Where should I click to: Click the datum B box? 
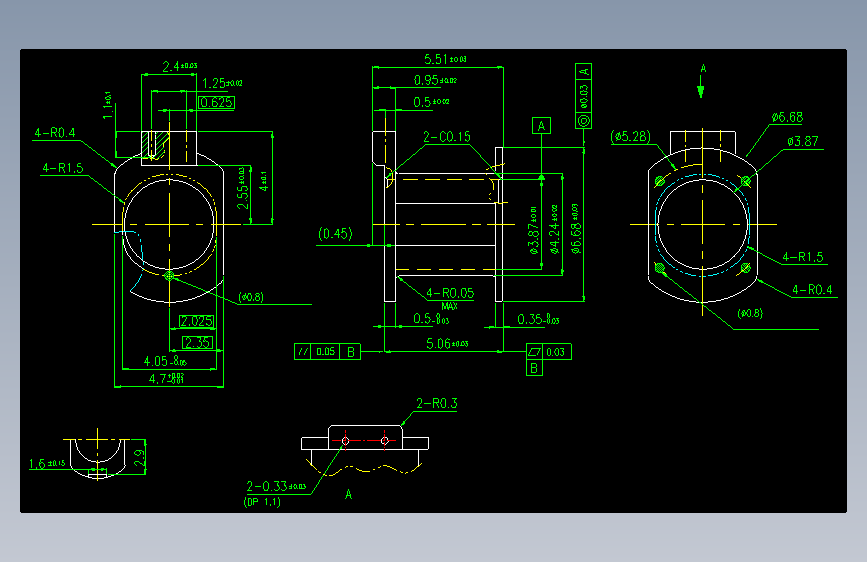(534, 368)
